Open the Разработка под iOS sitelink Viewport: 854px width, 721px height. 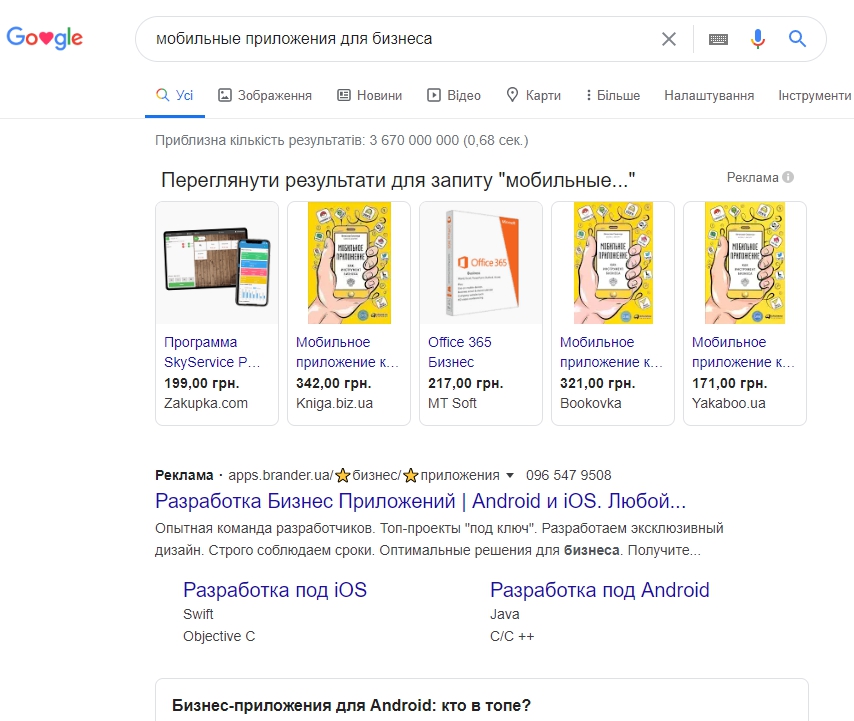(275, 590)
